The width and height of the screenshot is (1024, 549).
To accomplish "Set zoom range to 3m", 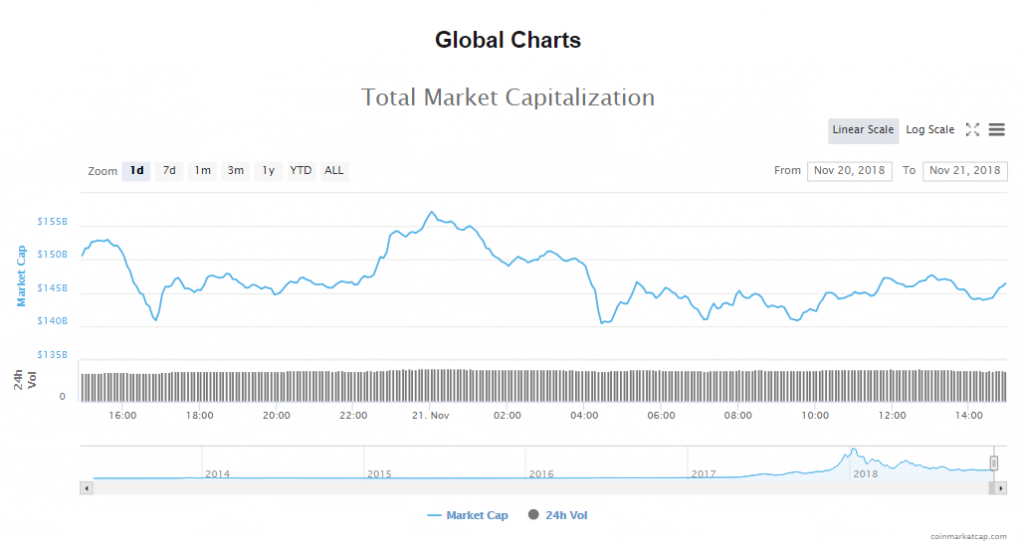I will 235,171.
